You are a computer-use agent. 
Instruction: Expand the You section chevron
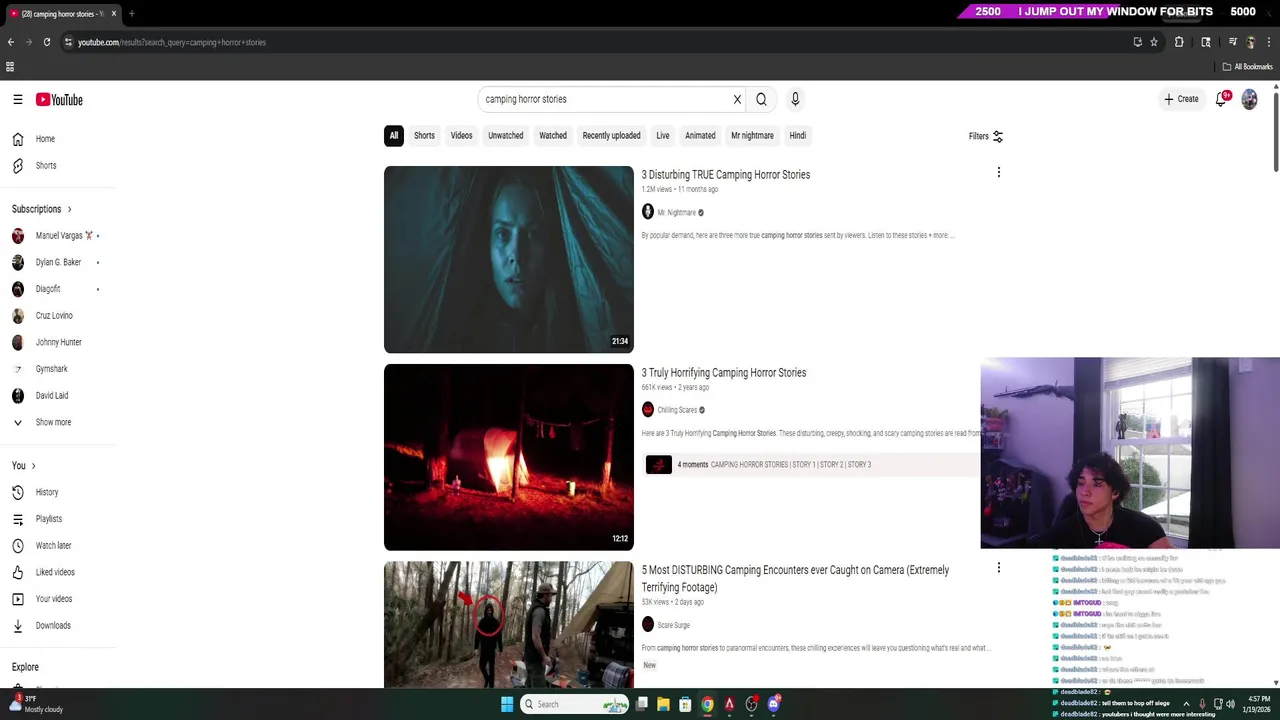click(x=33, y=466)
